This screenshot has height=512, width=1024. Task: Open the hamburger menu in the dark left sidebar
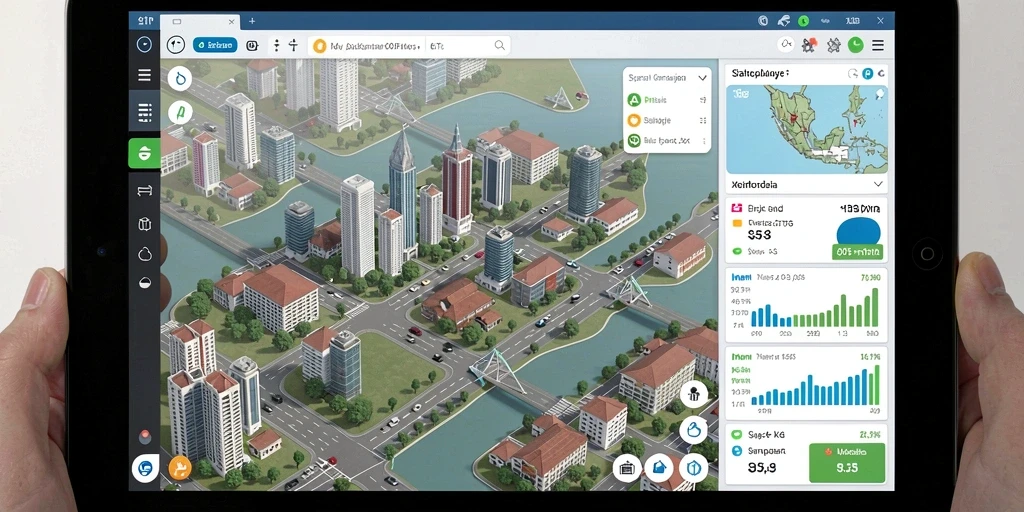pos(144,75)
